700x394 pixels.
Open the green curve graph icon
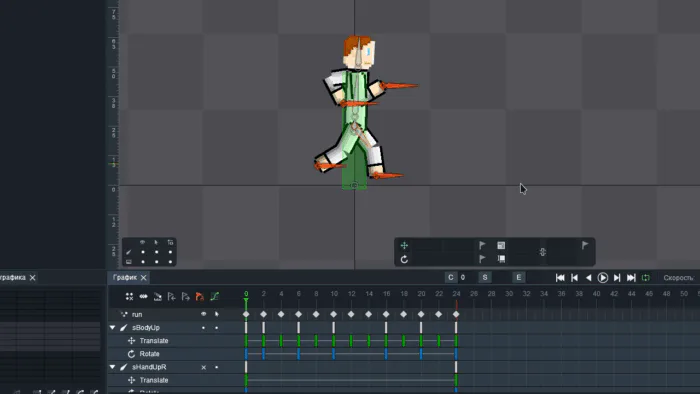214,296
